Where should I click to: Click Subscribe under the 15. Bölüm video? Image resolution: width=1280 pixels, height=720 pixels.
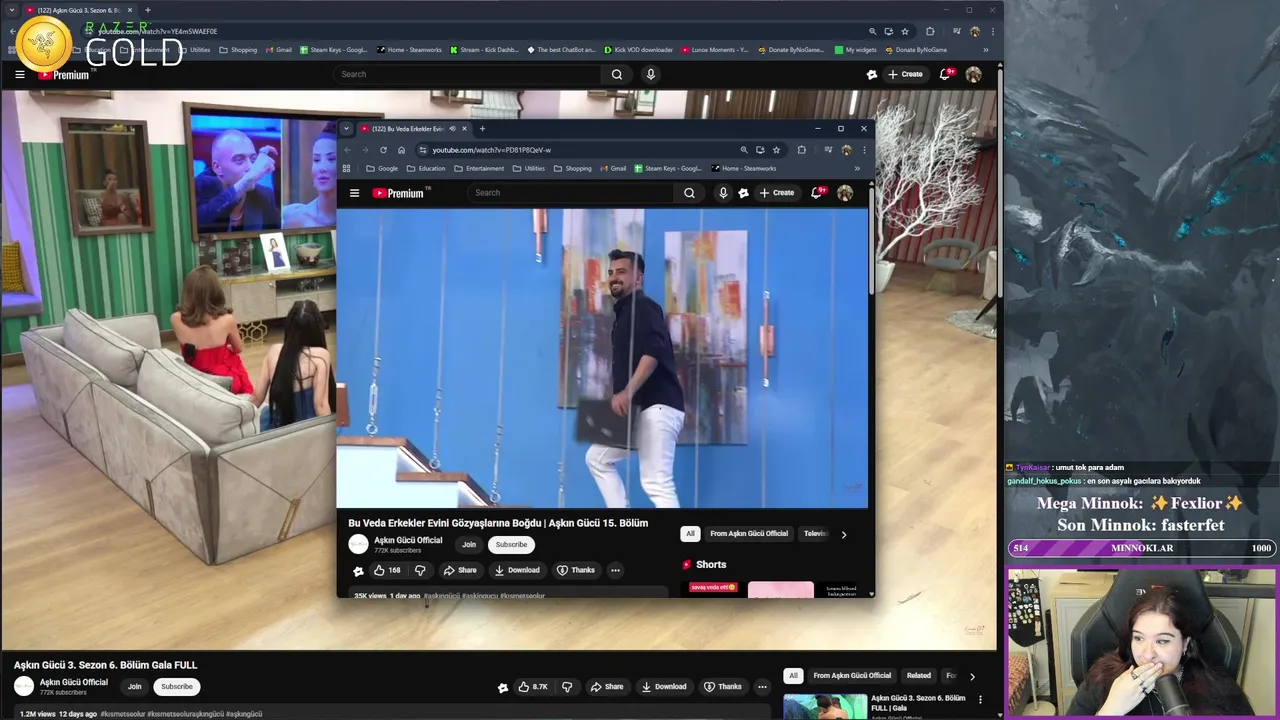coord(511,545)
